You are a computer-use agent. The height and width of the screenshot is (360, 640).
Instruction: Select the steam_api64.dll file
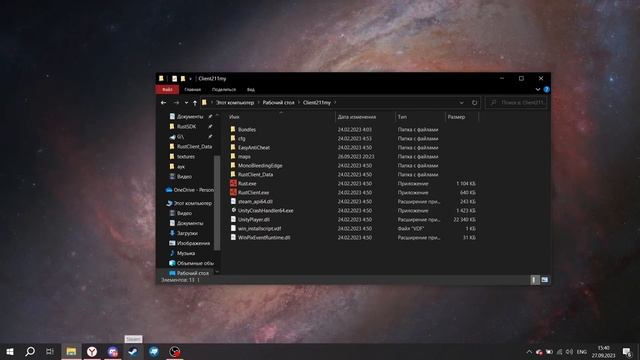(x=255, y=201)
